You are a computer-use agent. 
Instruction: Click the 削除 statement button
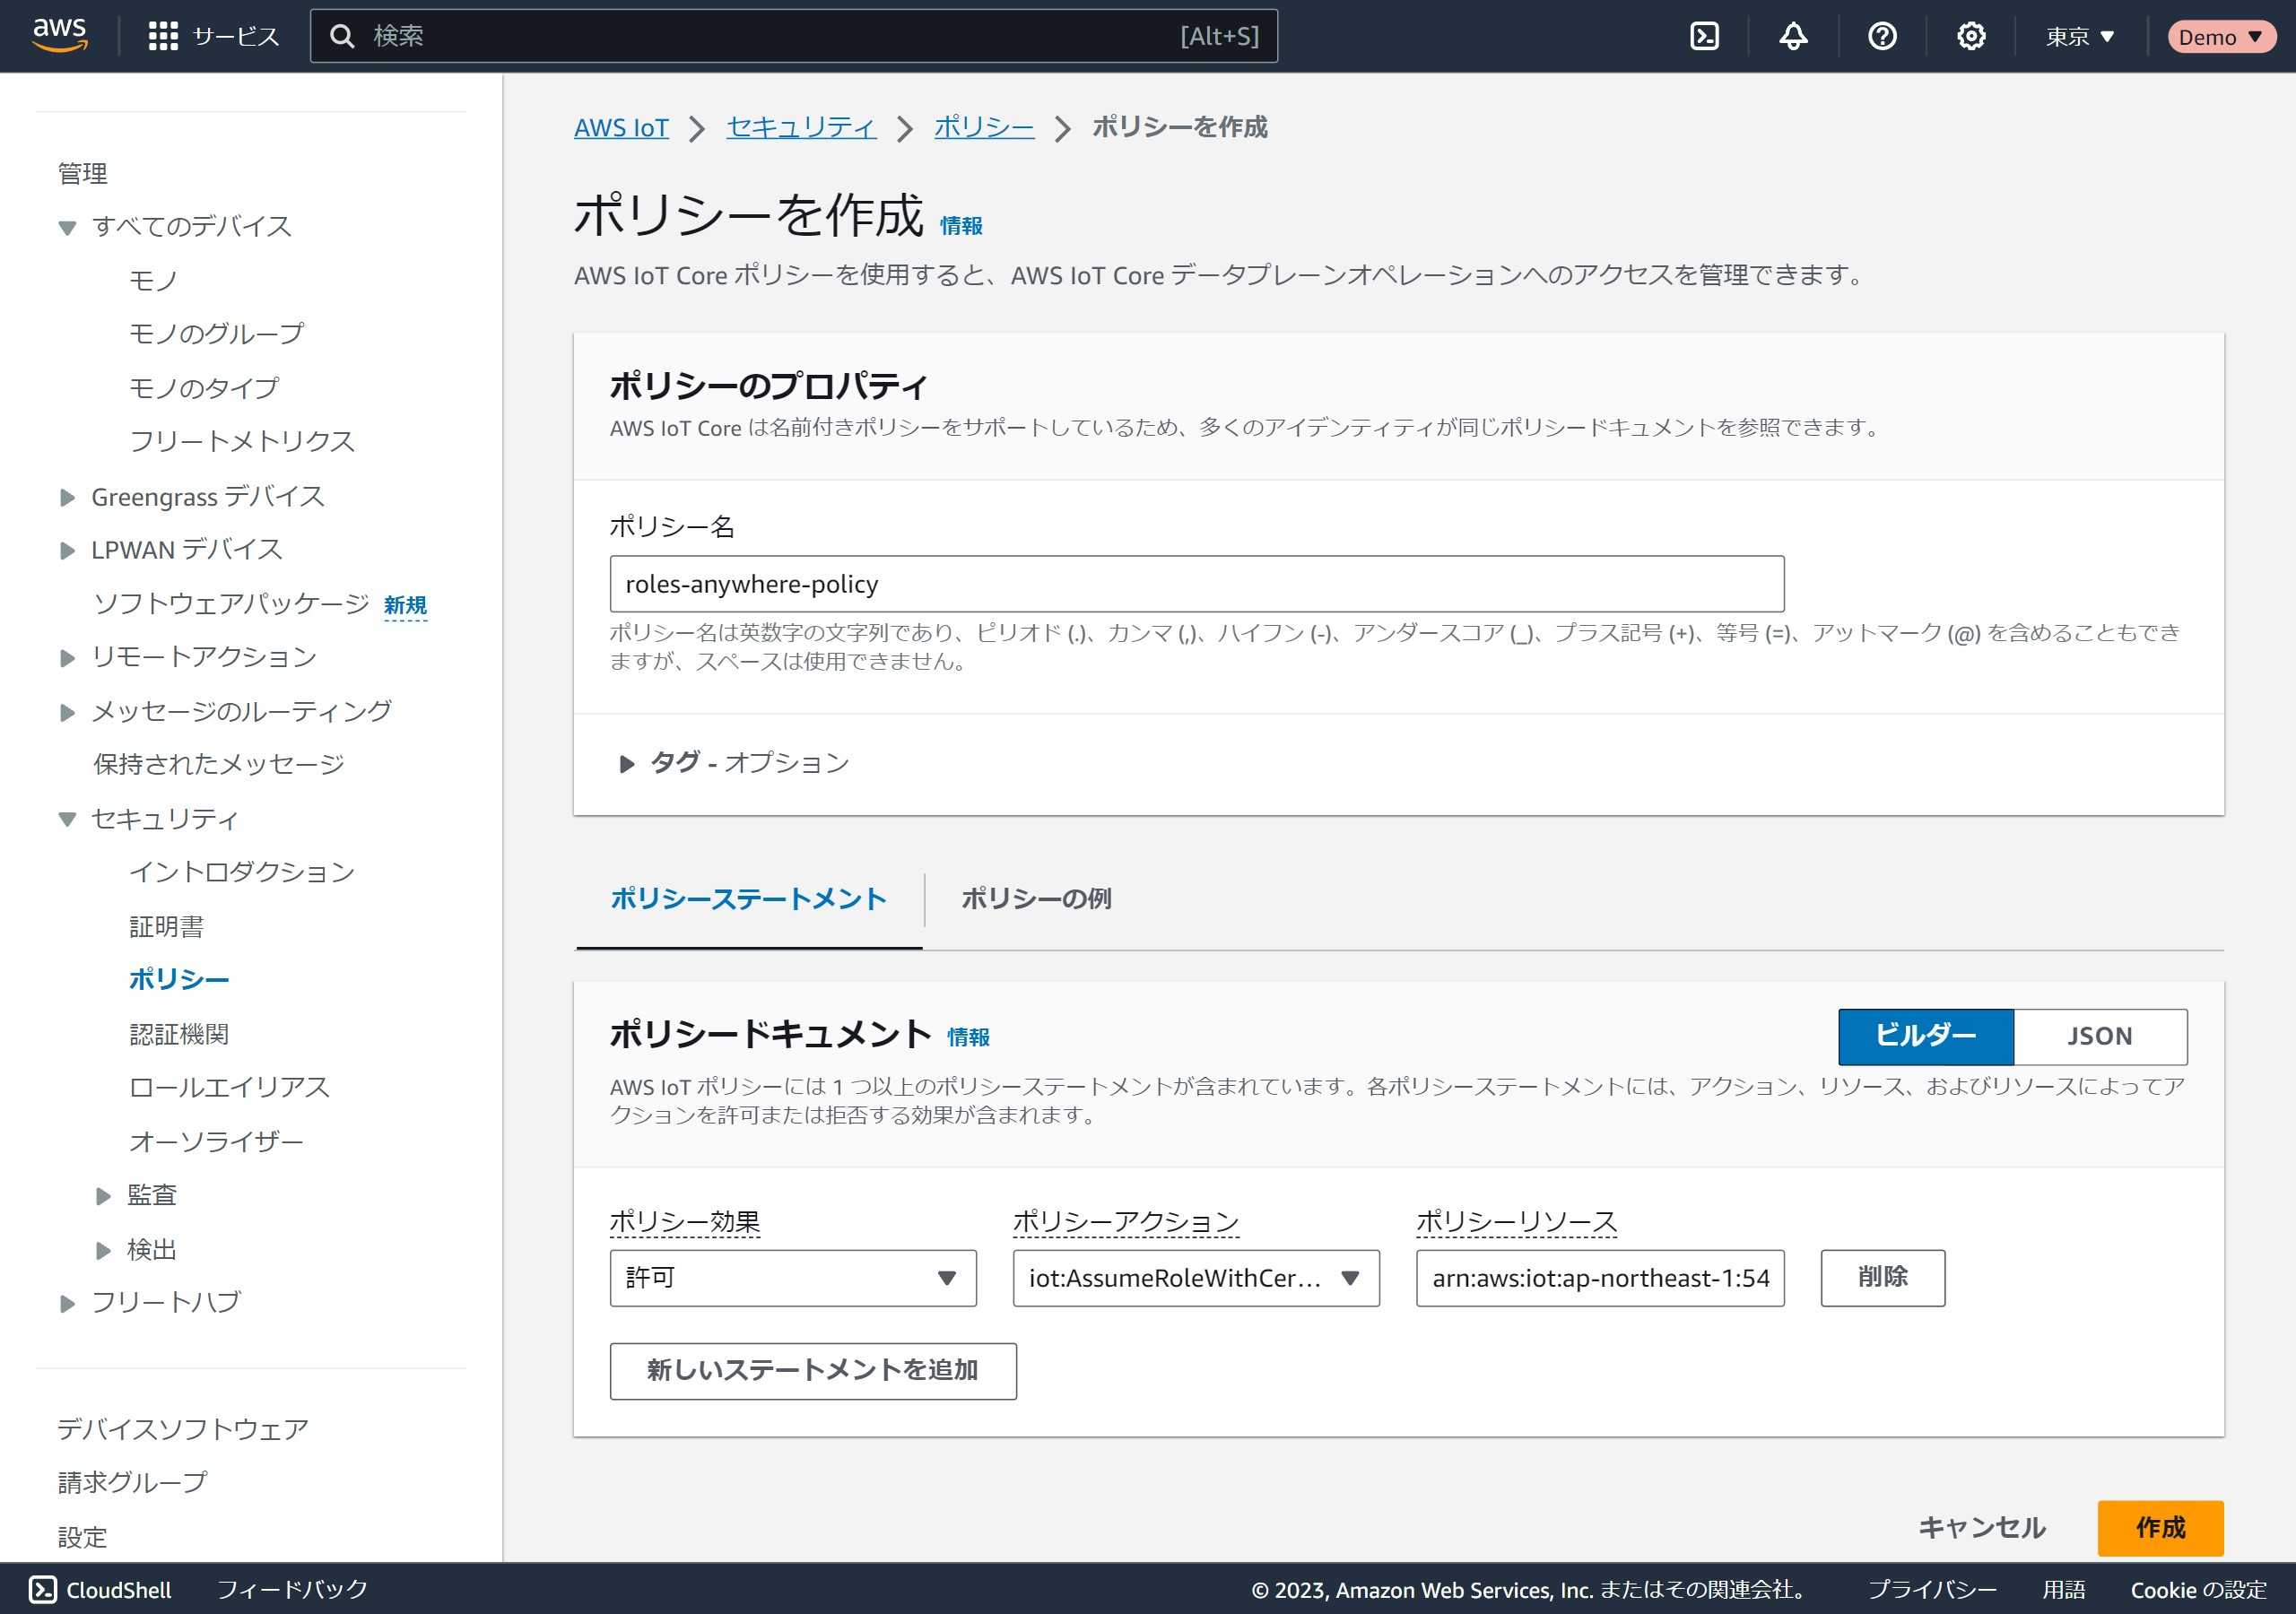tap(1882, 1277)
